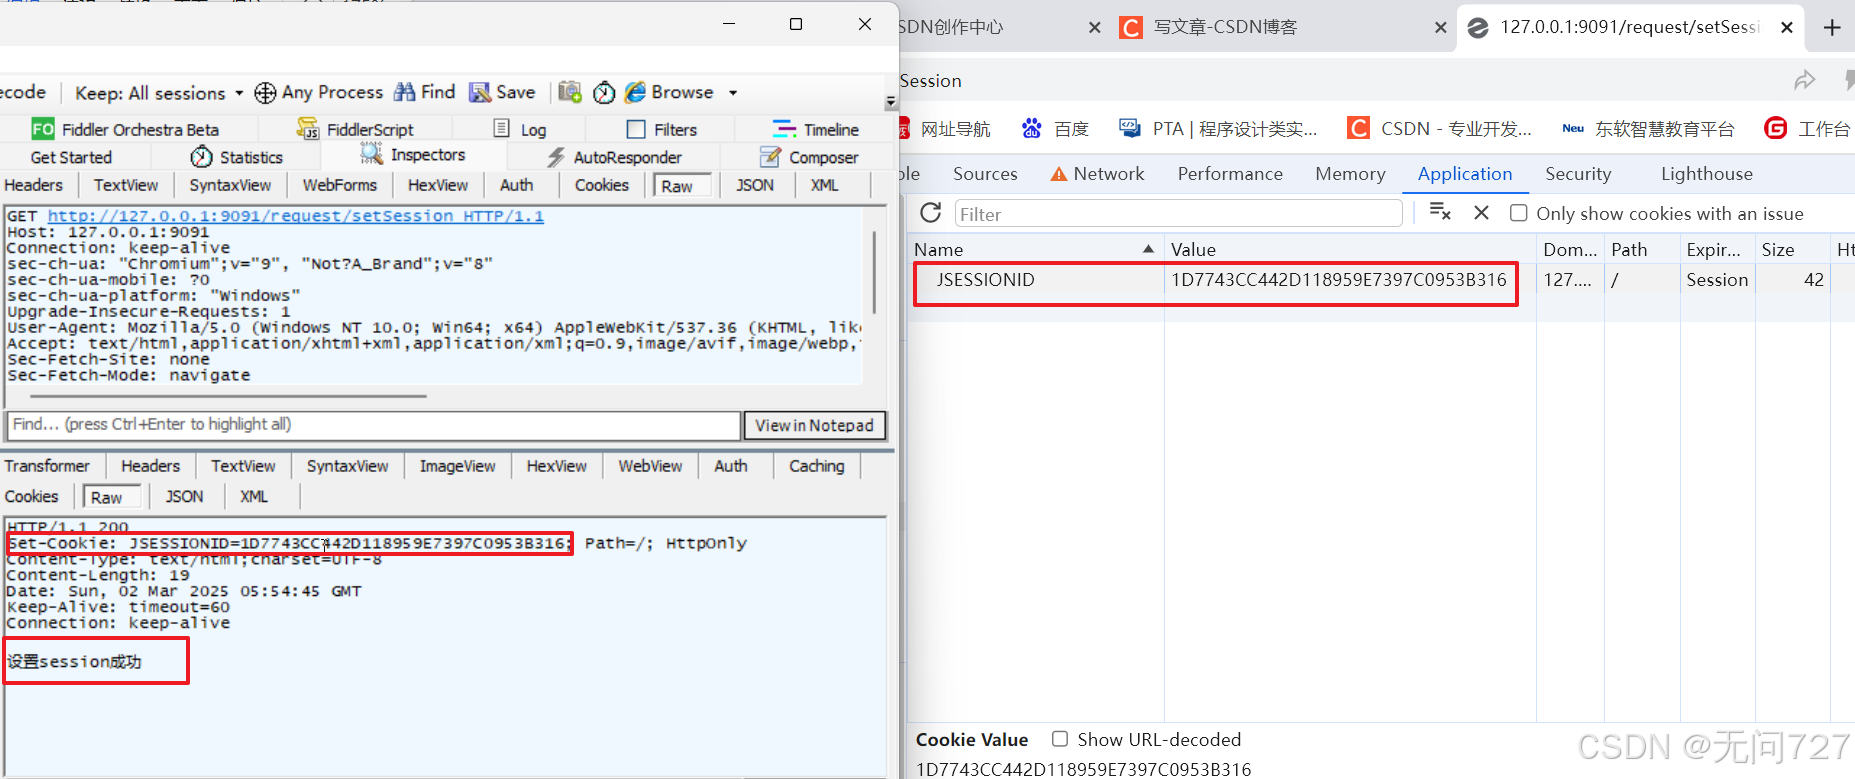Click the share arrow icon in address bar
Image resolution: width=1855 pixels, height=779 pixels.
[1805, 81]
